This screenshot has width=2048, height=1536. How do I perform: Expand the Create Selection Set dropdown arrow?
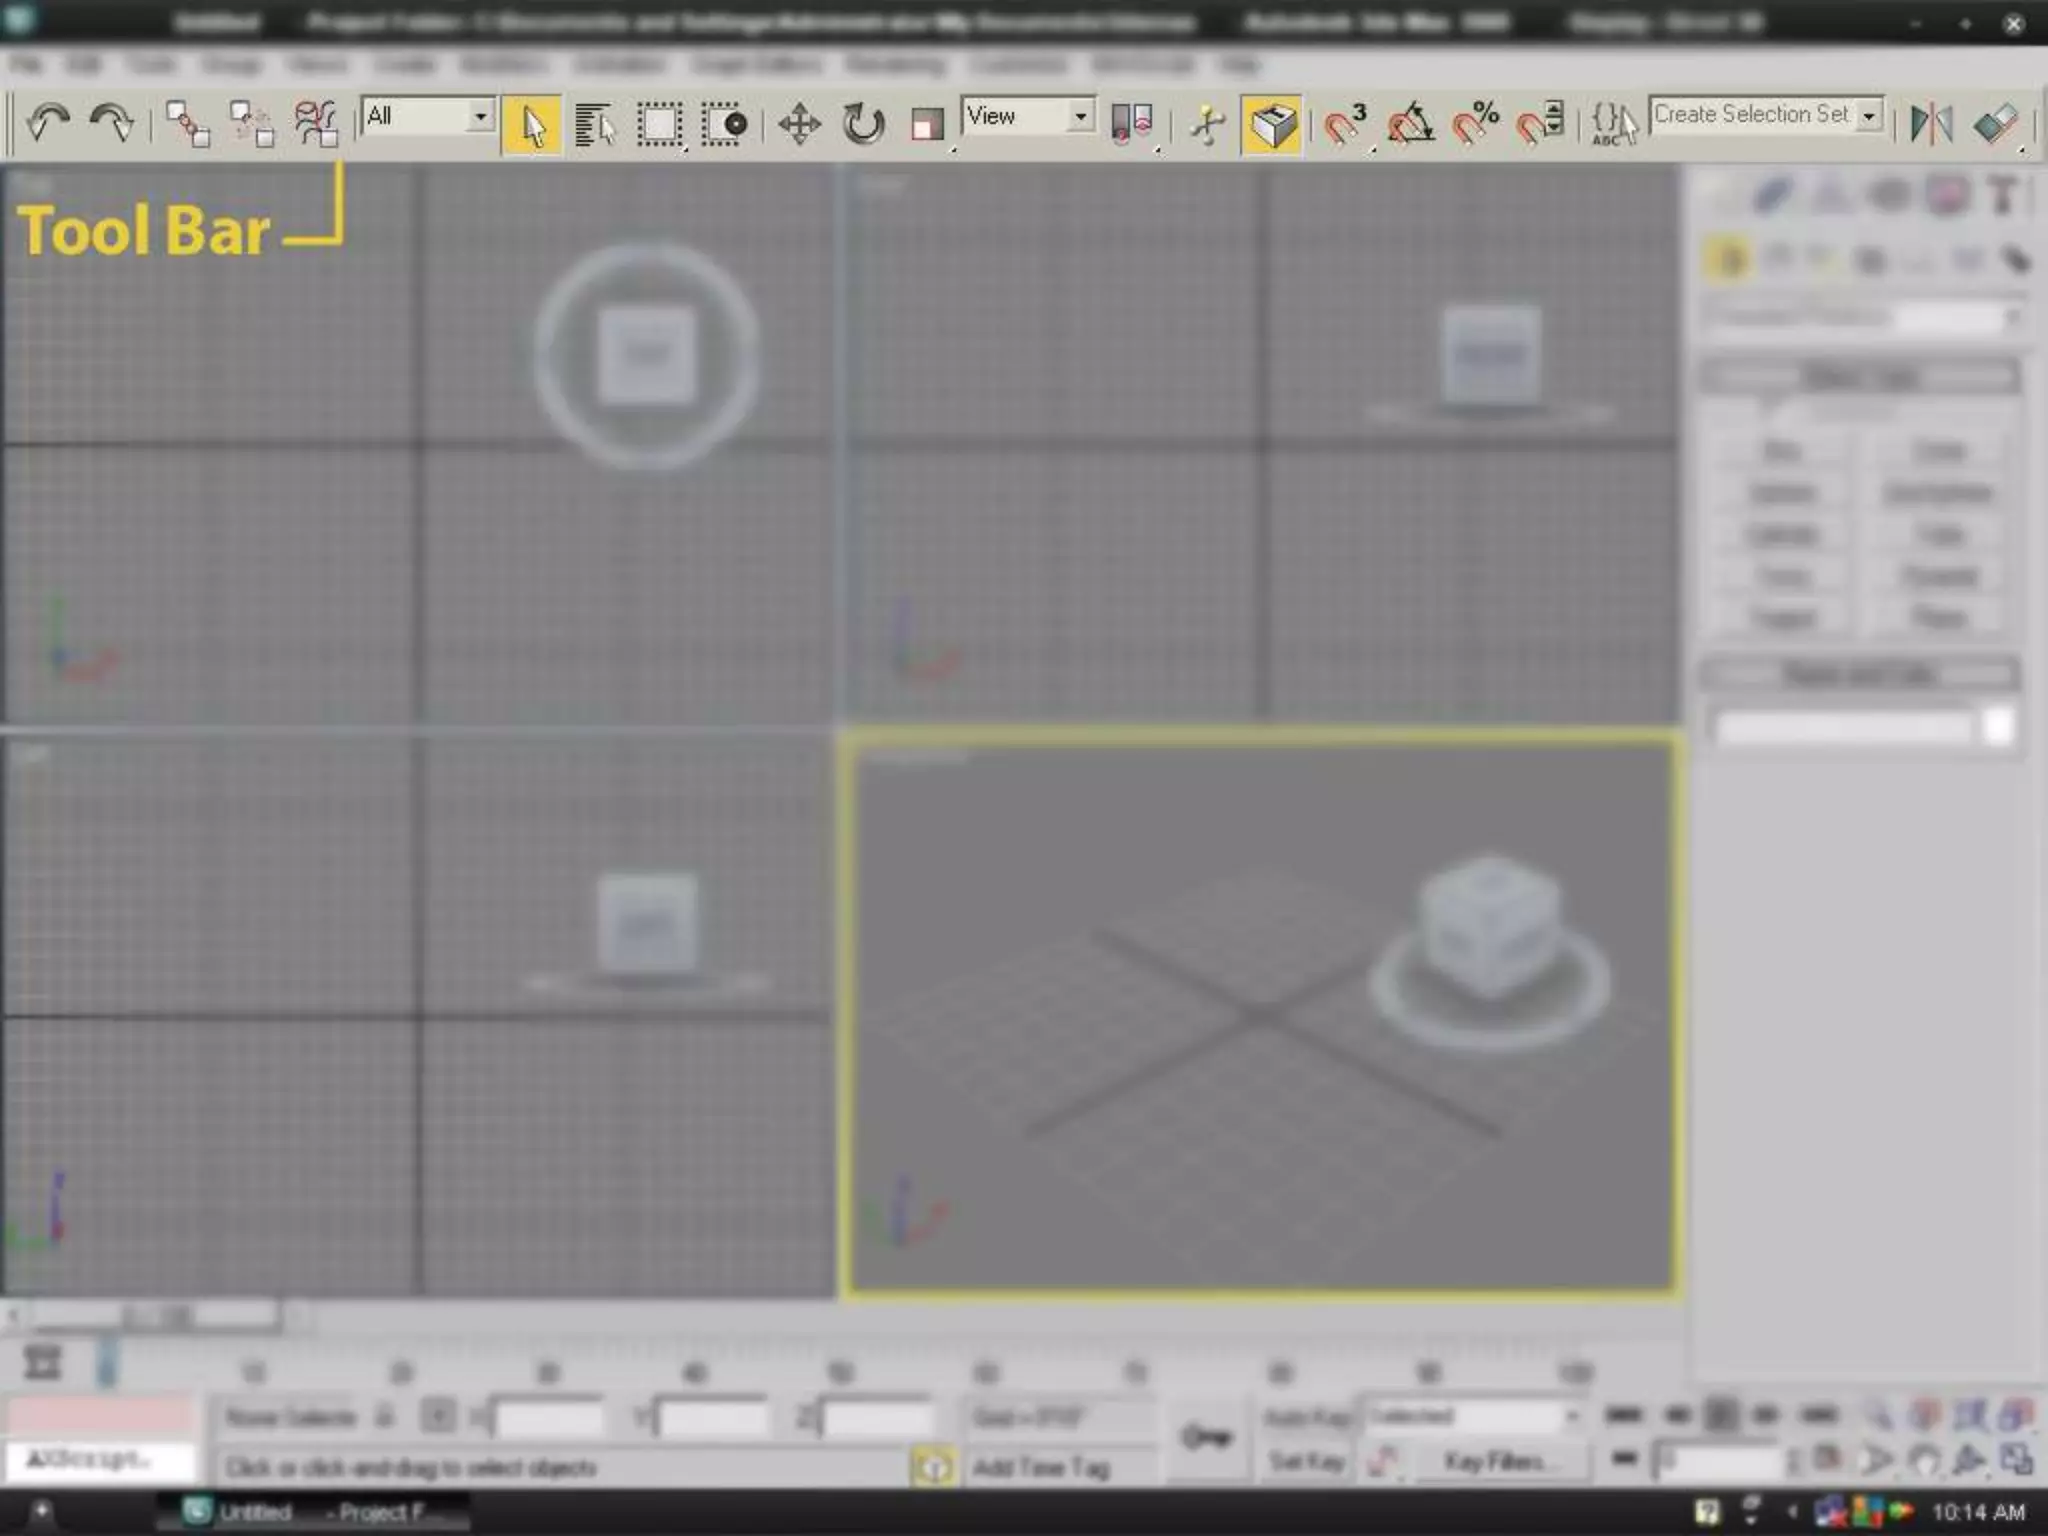(1868, 116)
